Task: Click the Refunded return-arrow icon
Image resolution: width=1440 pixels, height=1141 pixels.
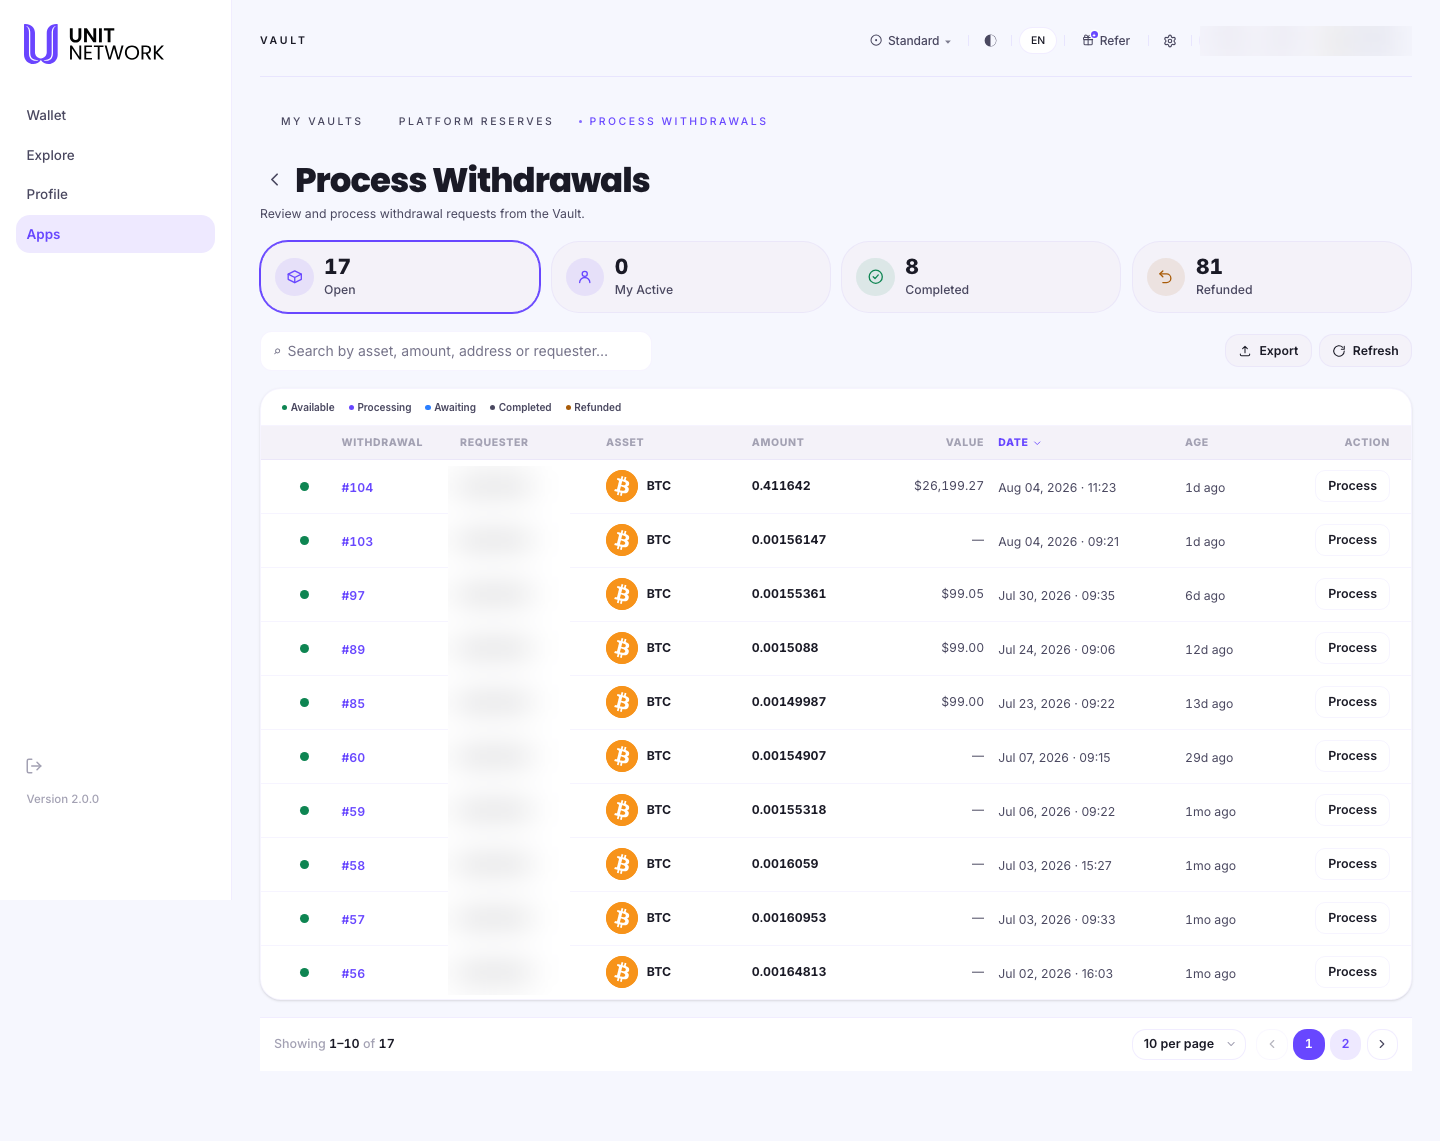Action: 1166,277
